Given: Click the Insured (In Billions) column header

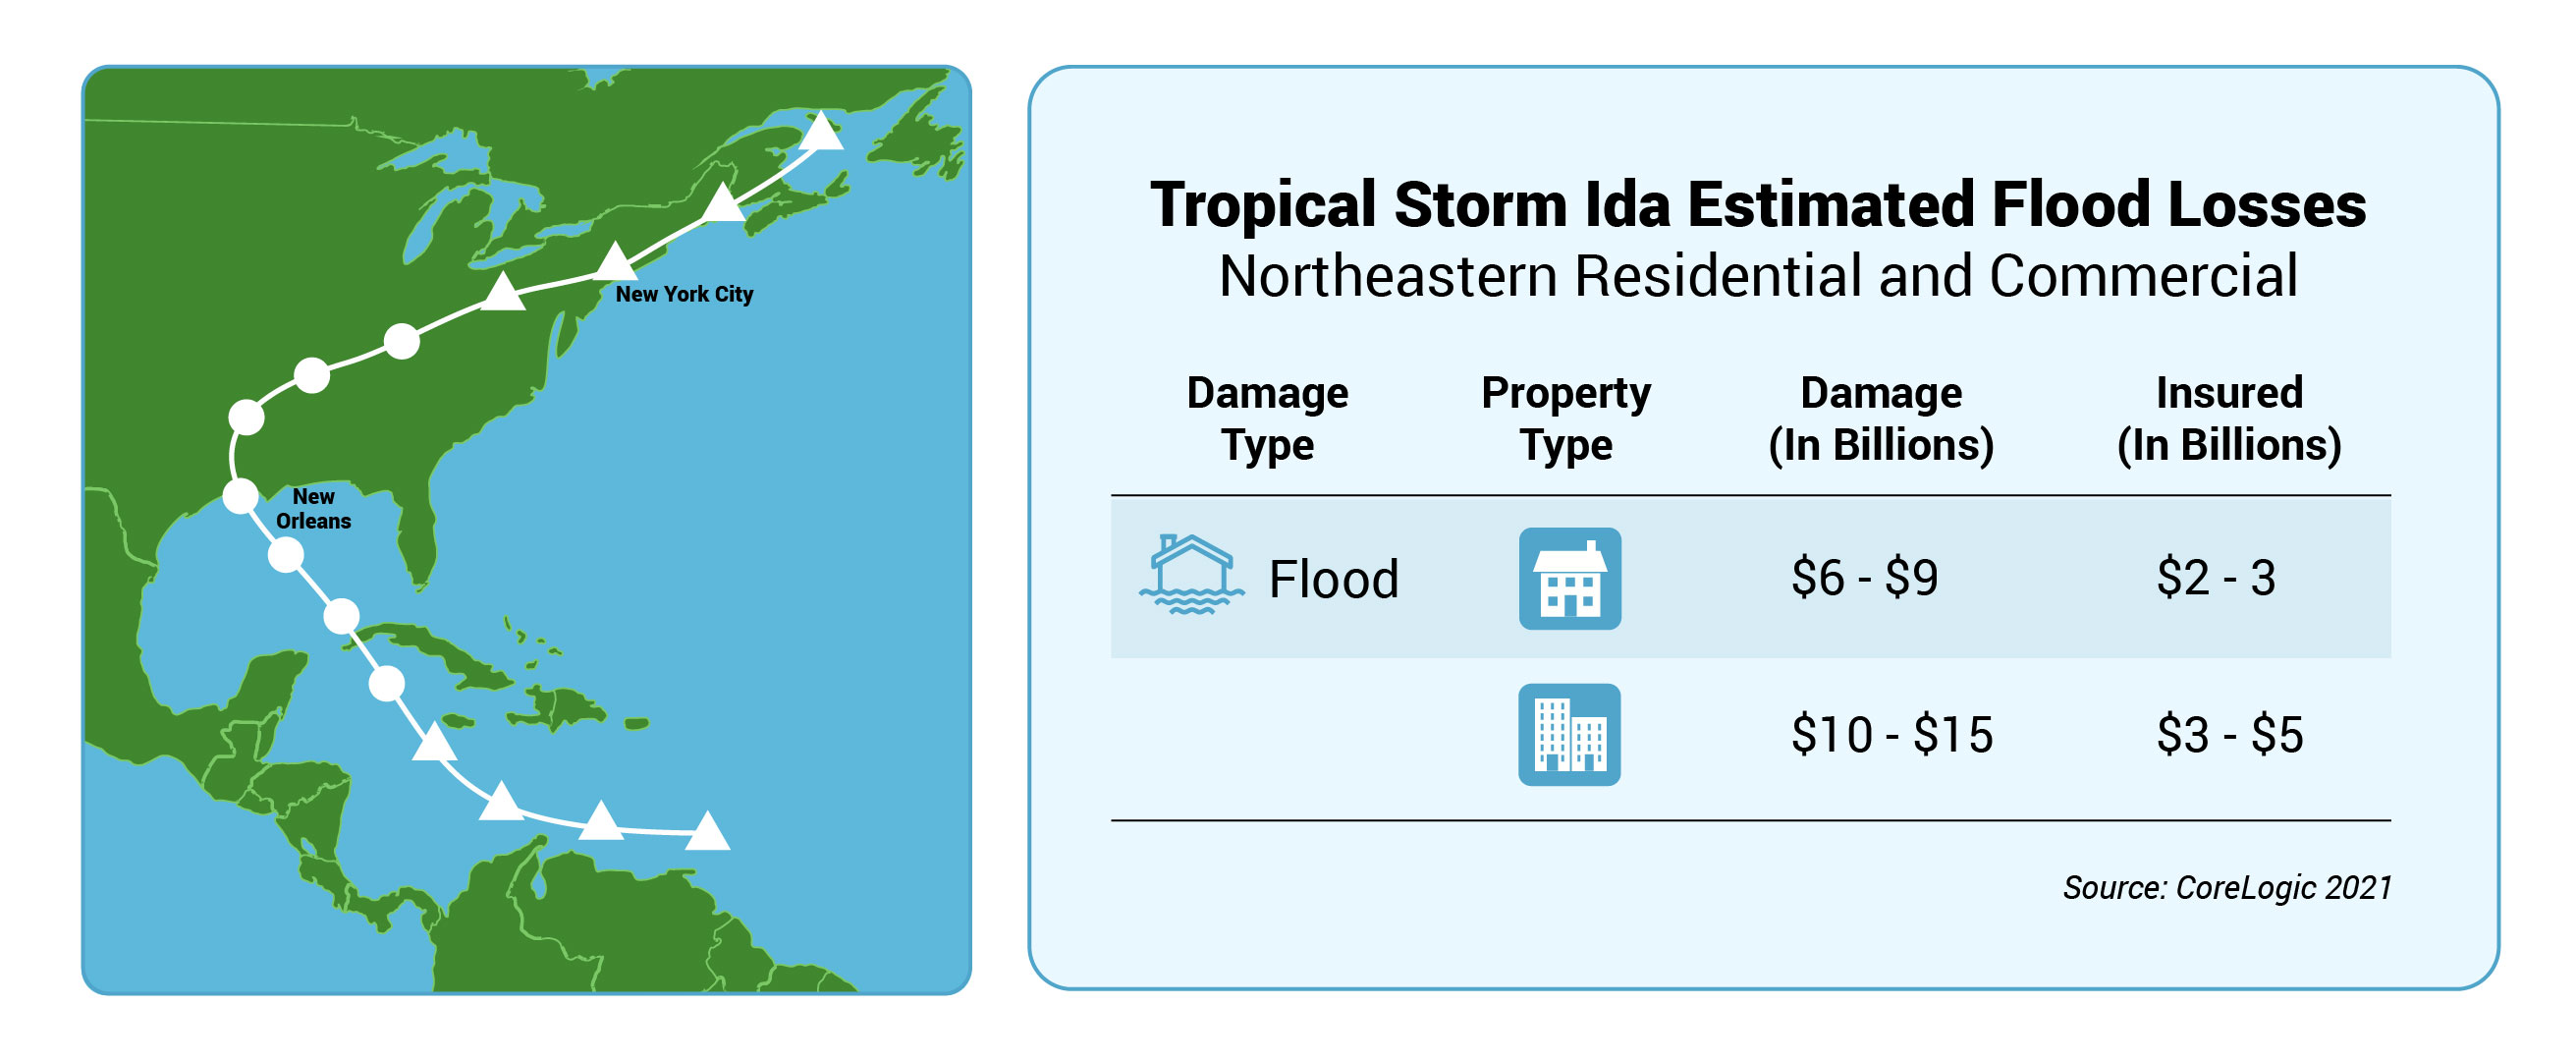Looking at the screenshot, I should pyautogui.click(x=2229, y=418).
